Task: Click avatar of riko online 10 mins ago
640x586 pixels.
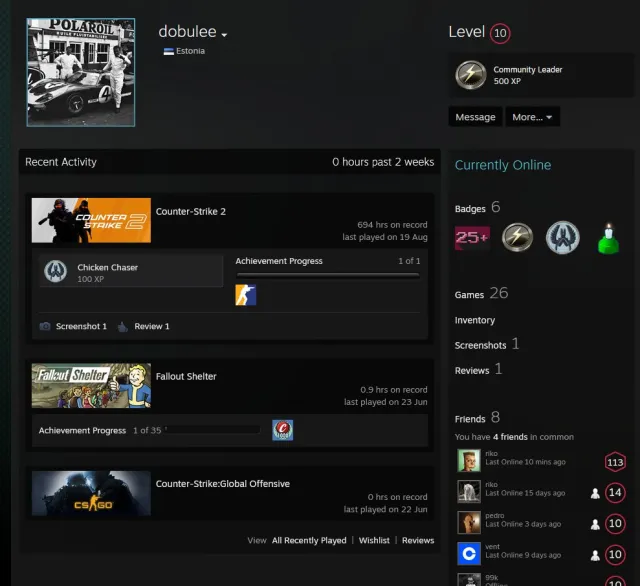Action: click(x=469, y=460)
